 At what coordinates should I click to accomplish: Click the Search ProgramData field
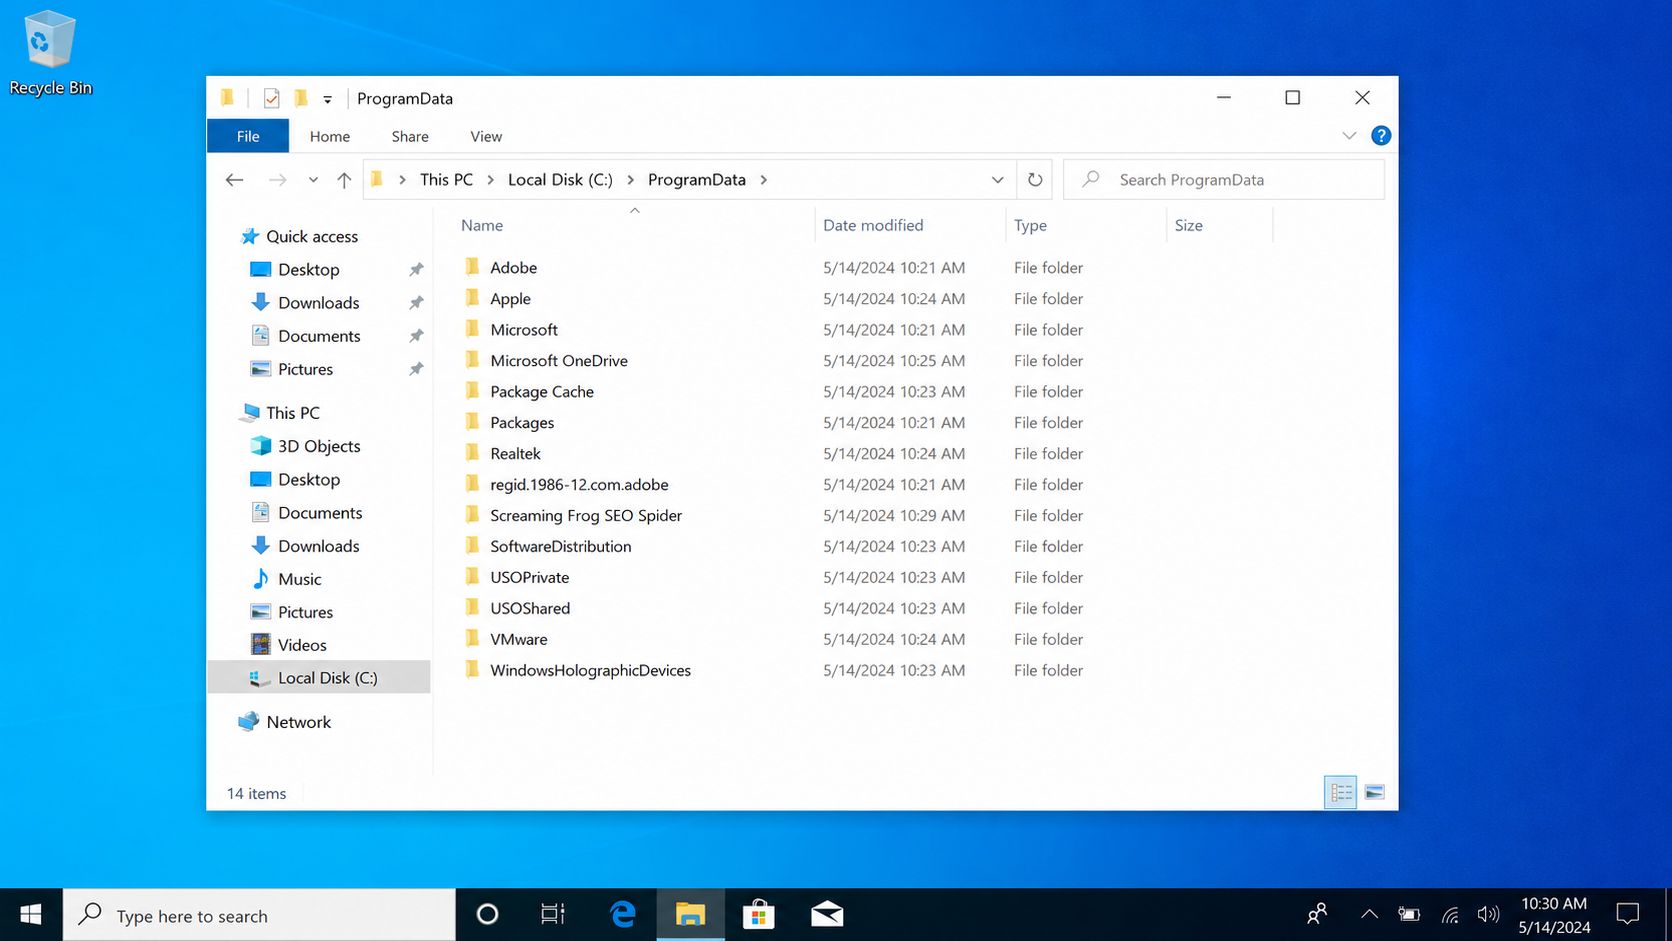pos(1224,180)
